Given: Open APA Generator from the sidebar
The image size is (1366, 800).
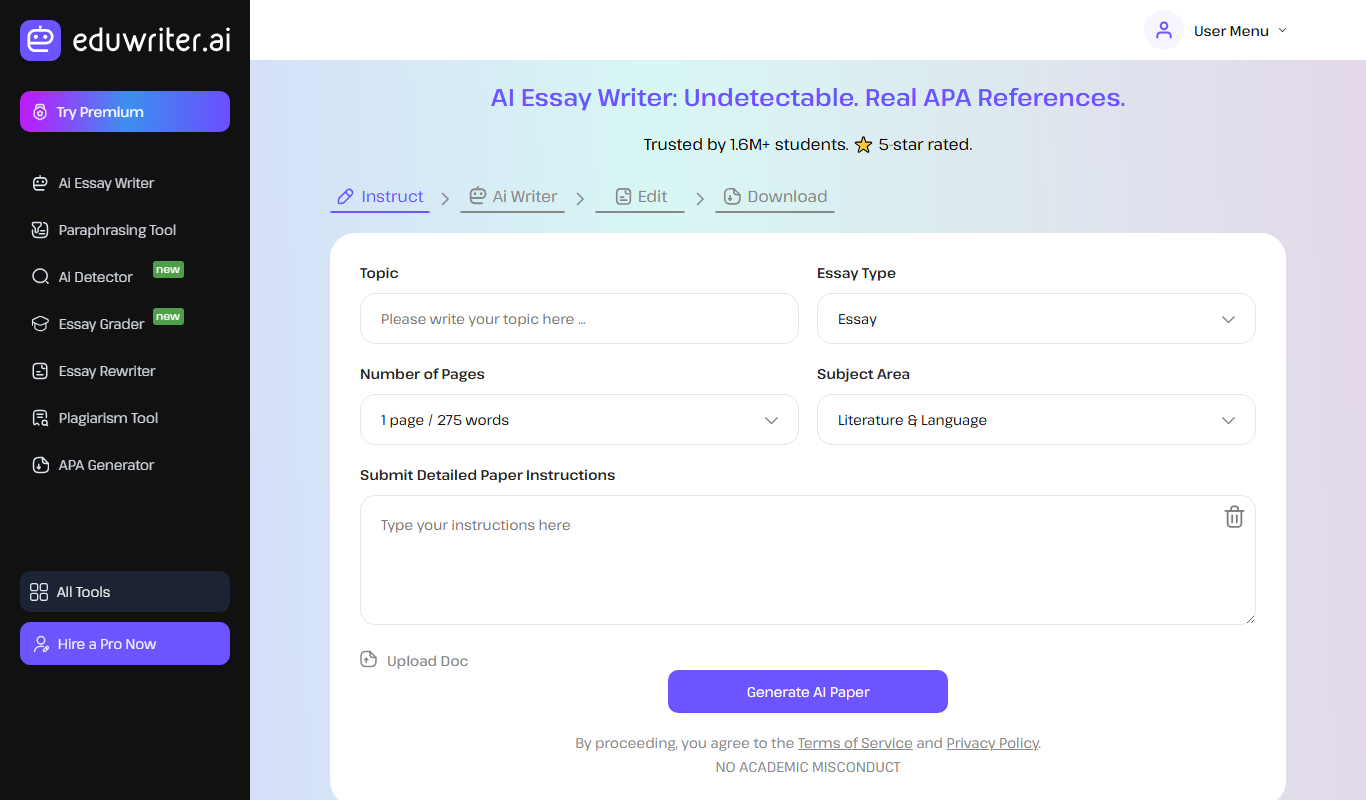Looking at the screenshot, I should (106, 465).
